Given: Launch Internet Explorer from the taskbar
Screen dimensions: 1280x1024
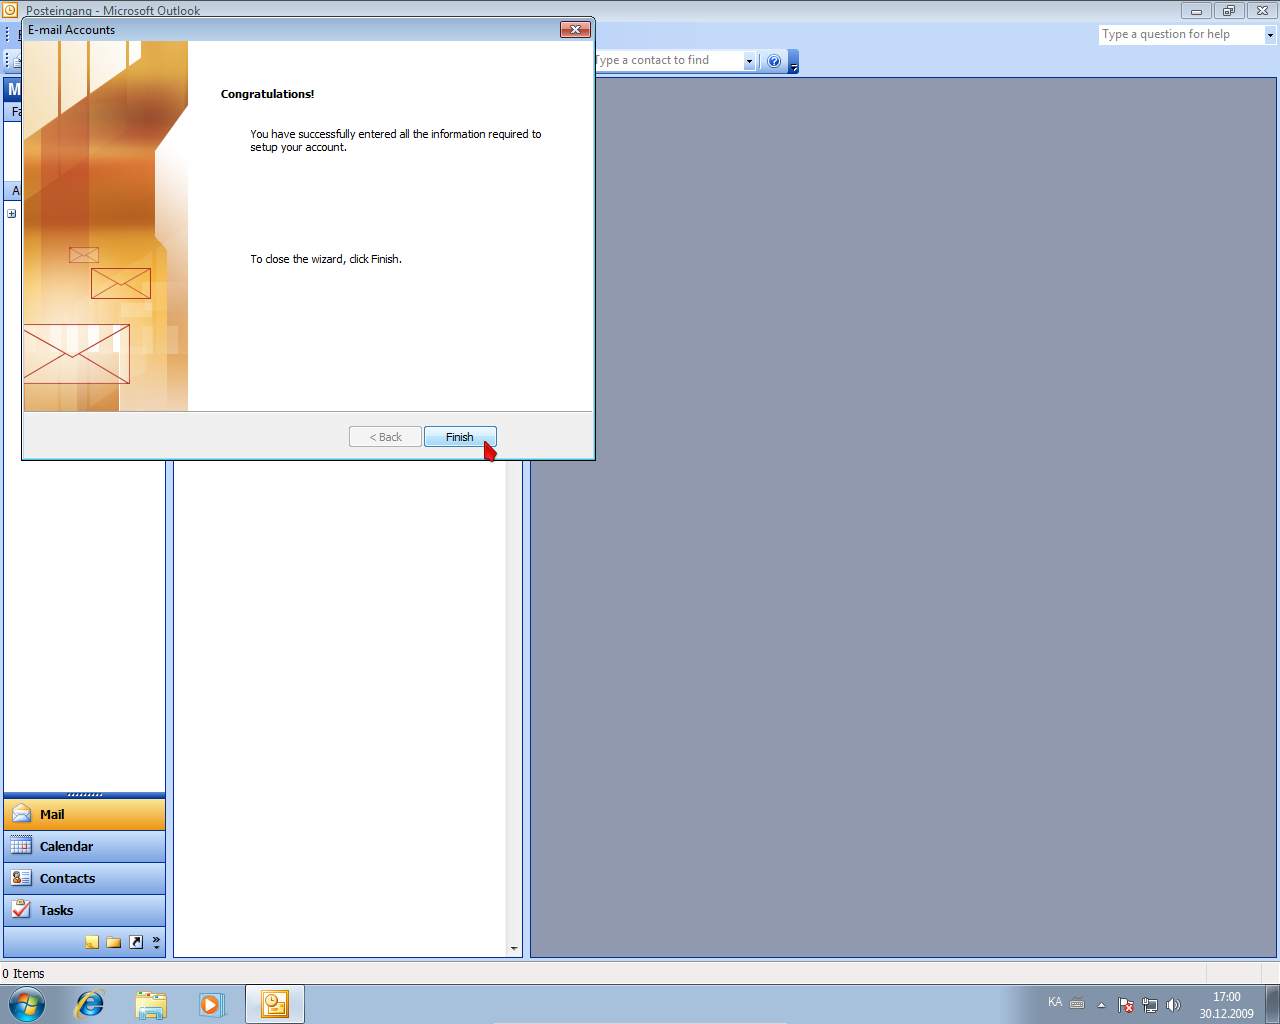Looking at the screenshot, I should click(x=90, y=1004).
